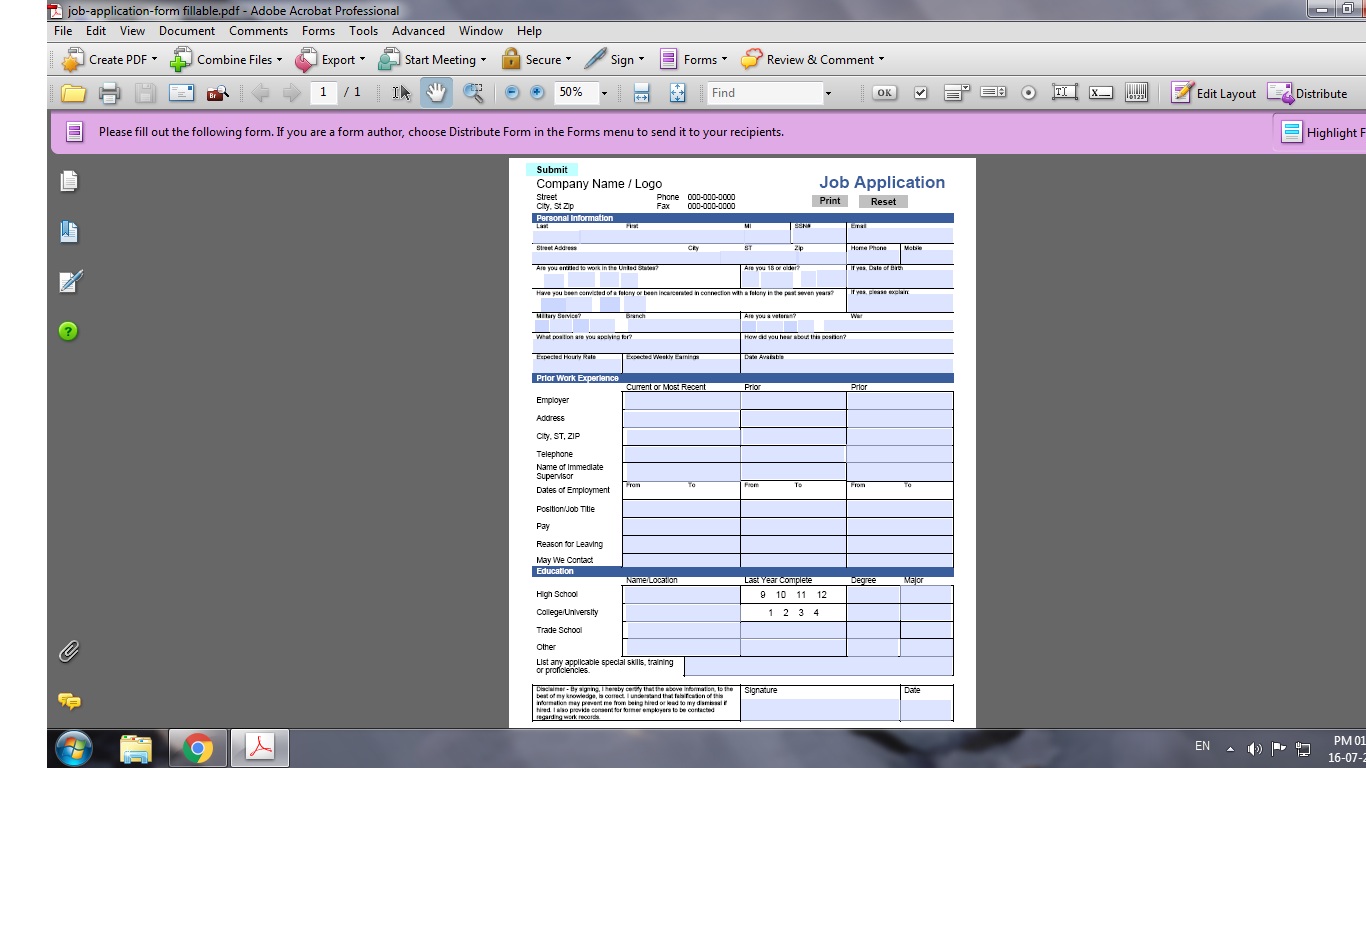The image size is (1366, 932).
Task: Select the Check Box form tool
Action: click(921, 93)
